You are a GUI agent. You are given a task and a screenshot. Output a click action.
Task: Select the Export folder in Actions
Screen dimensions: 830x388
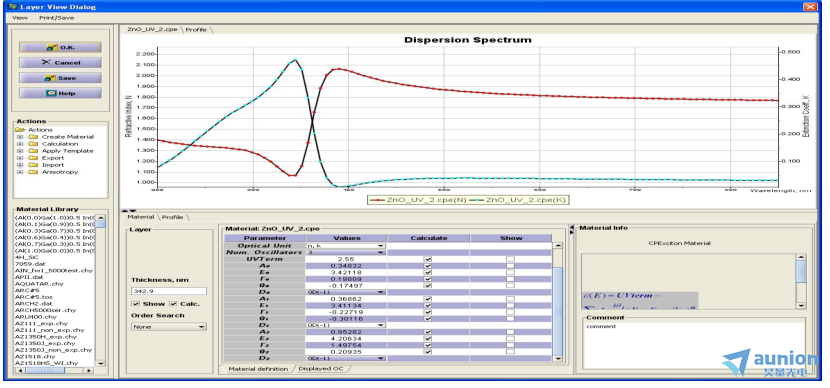(x=53, y=158)
